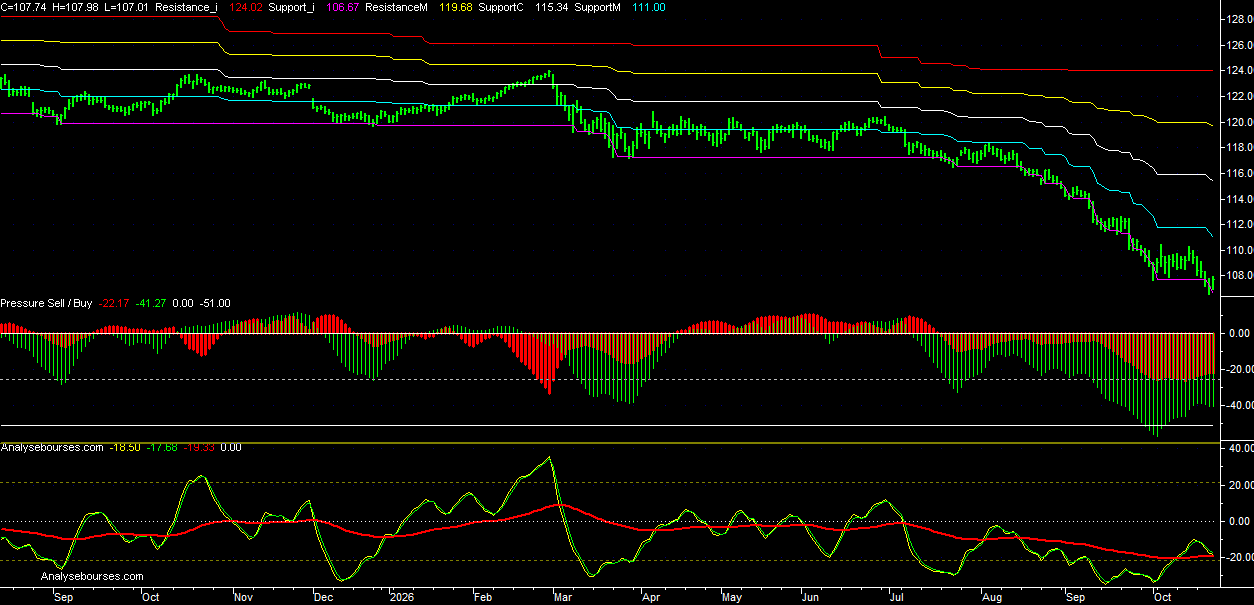Click the "Mar" date axis label
Image resolution: width=1254 pixels, height=605 pixels.
[x=565, y=597]
